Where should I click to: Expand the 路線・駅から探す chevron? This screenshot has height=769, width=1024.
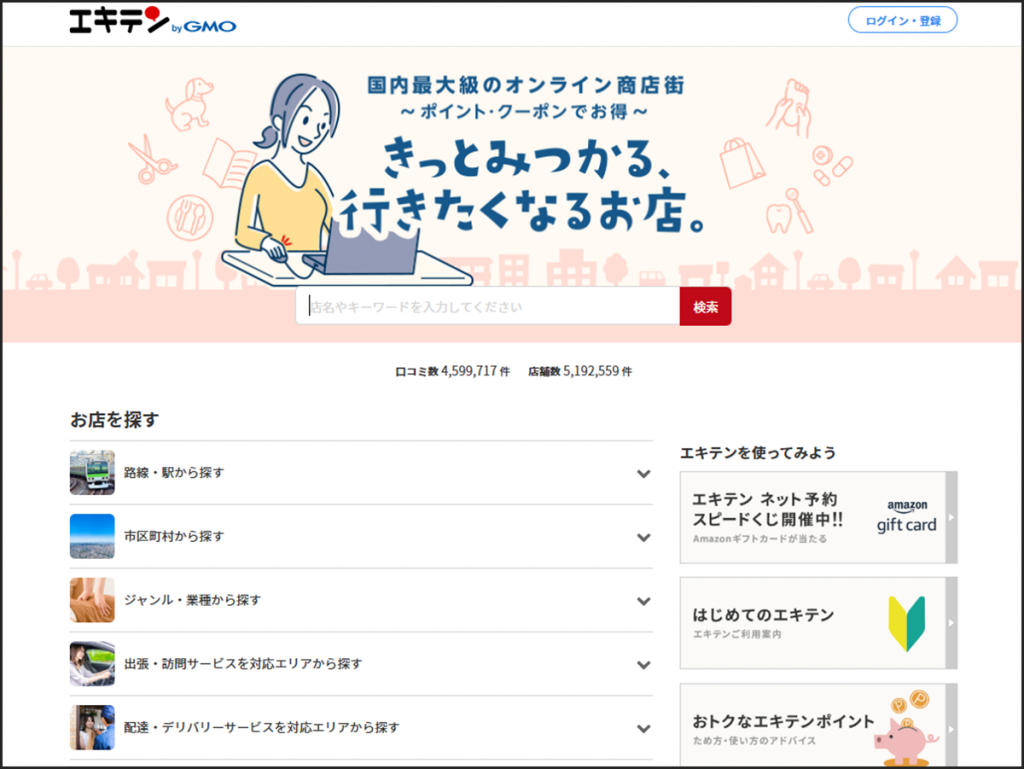pyautogui.click(x=643, y=473)
